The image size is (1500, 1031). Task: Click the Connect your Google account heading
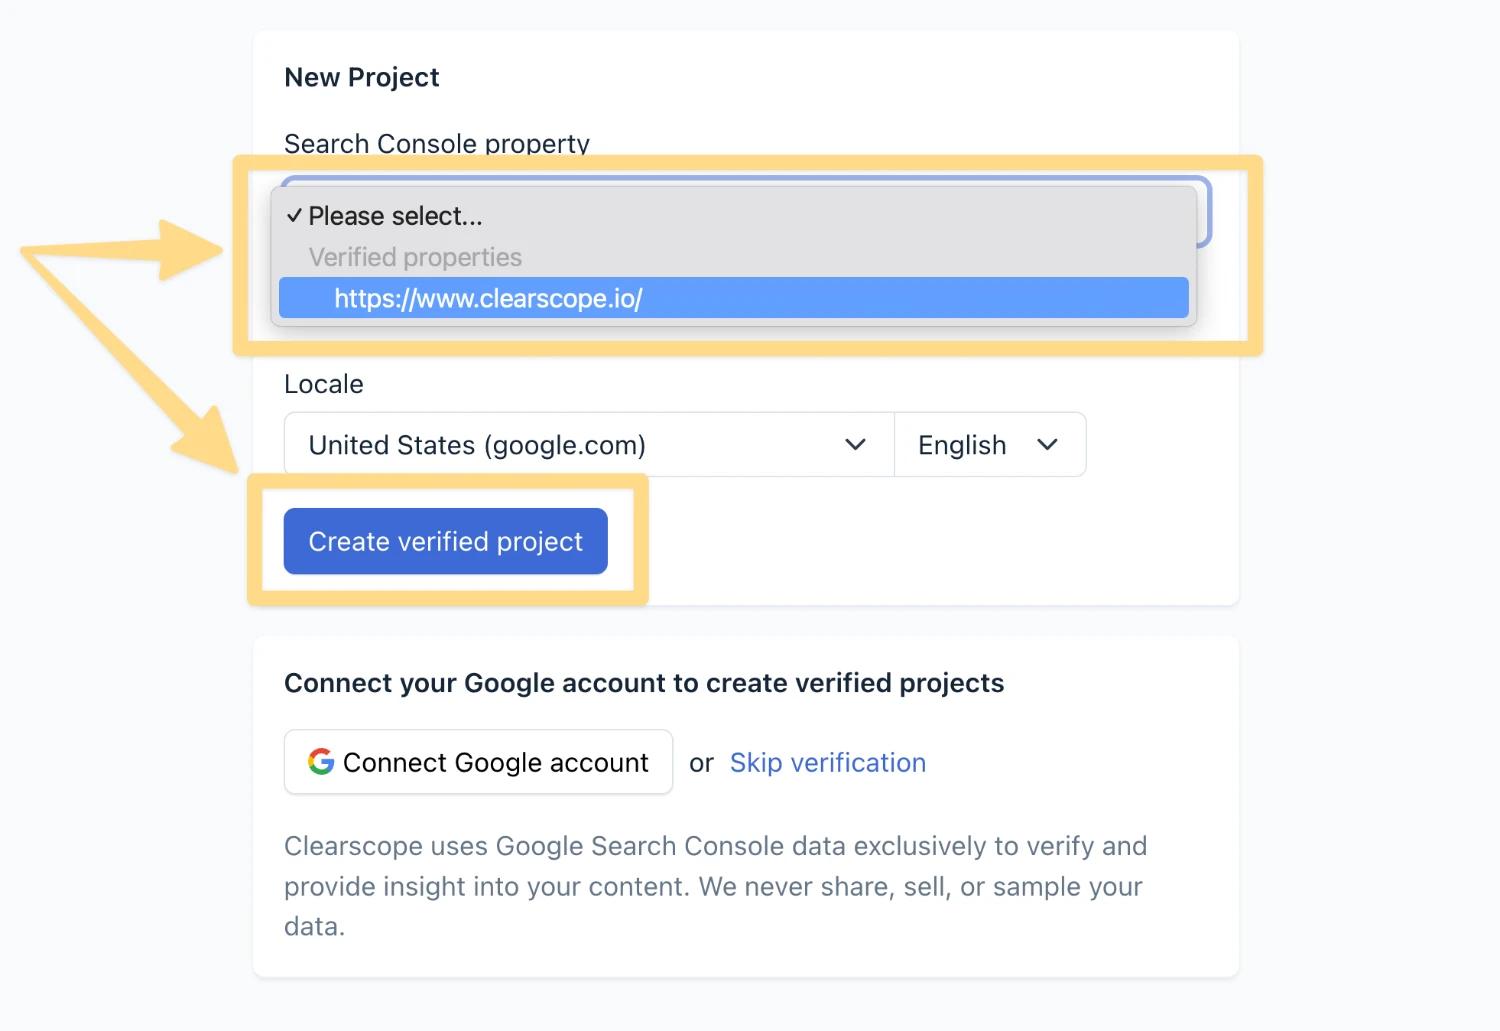644,683
